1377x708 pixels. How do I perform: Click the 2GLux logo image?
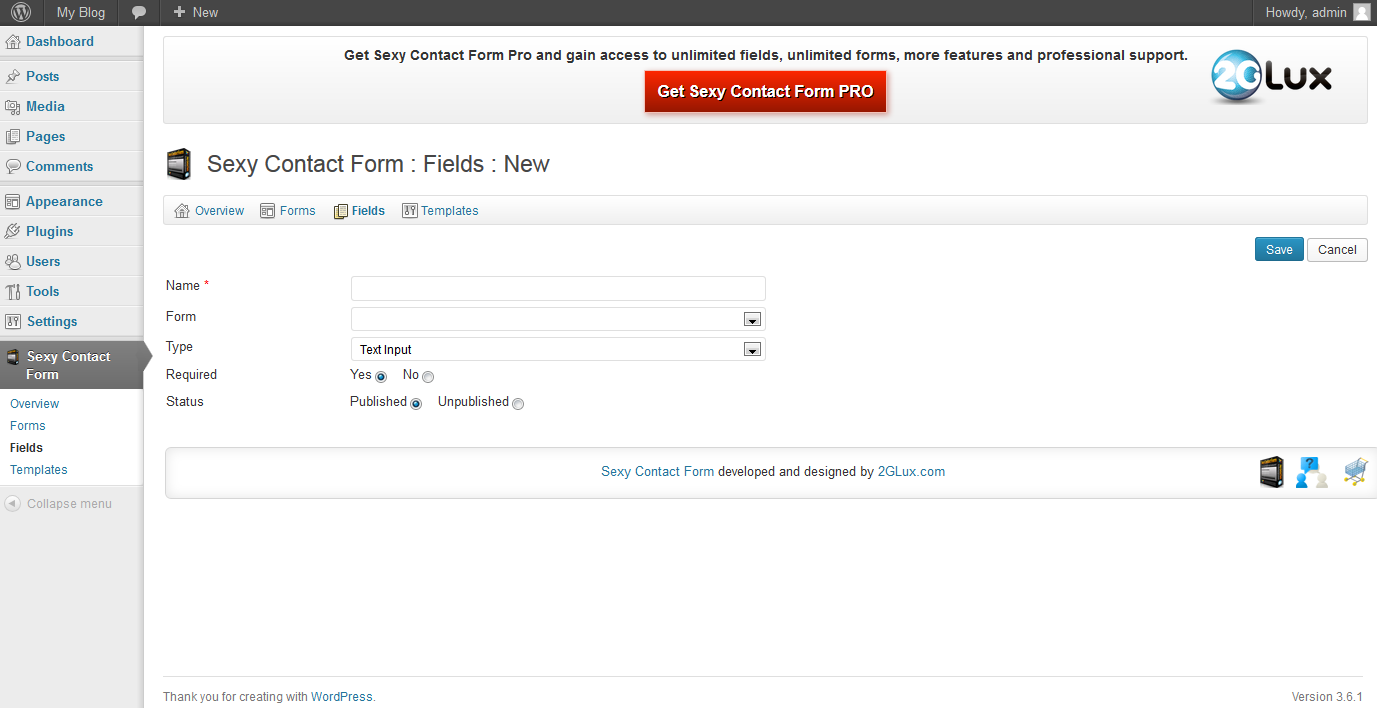coord(1271,78)
